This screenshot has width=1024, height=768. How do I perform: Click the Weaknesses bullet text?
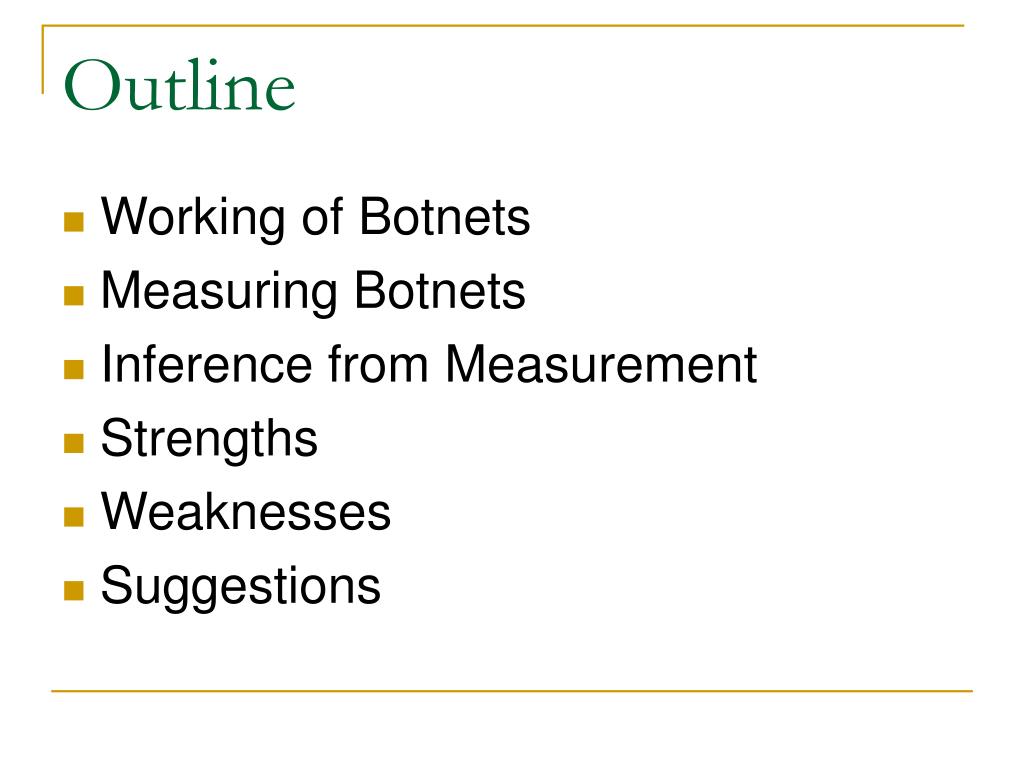[246, 511]
